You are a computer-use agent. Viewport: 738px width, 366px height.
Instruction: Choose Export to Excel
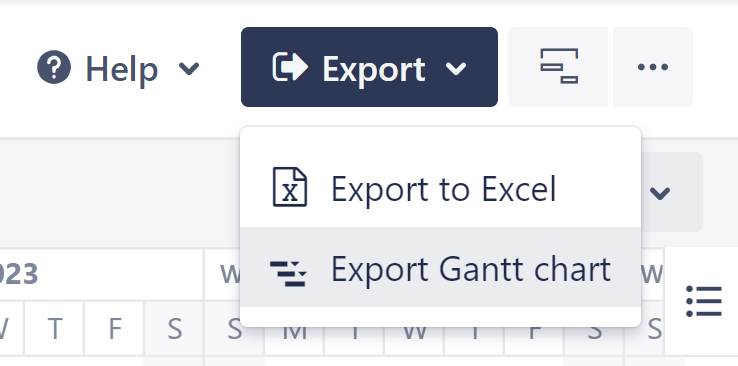click(x=441, y=188)
